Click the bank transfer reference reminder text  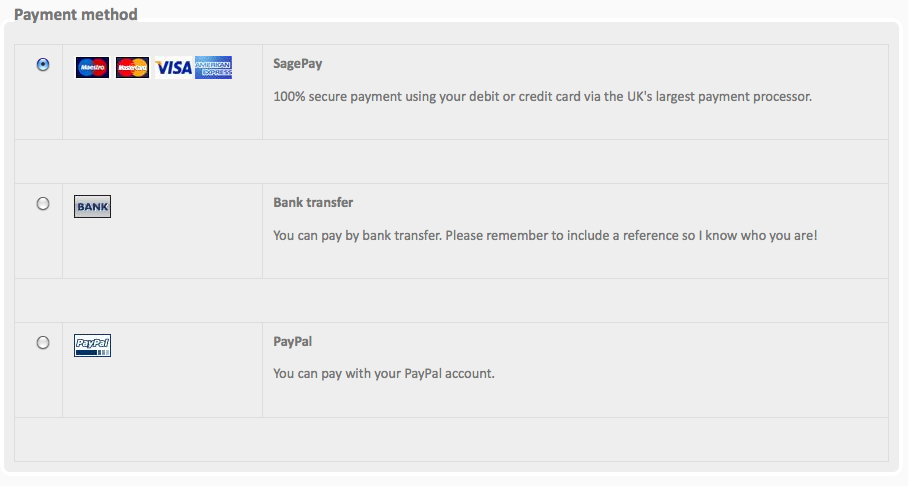[x=545, y=235]
